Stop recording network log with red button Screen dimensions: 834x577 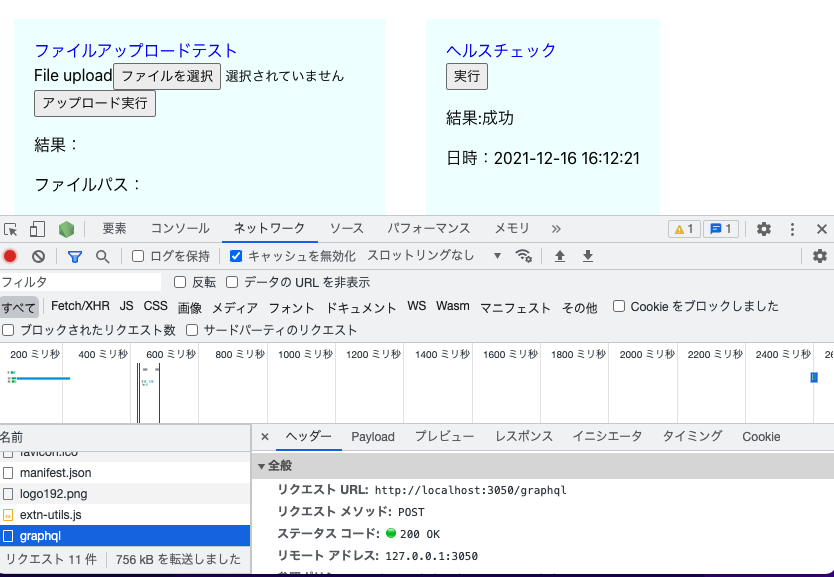[x=10, y=256]
